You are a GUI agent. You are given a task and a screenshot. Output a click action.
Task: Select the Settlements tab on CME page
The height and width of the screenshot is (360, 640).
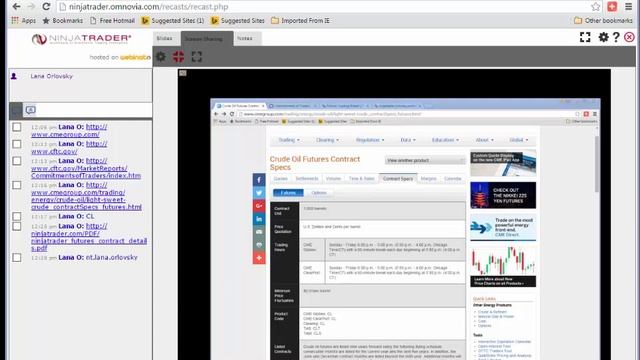307,179
